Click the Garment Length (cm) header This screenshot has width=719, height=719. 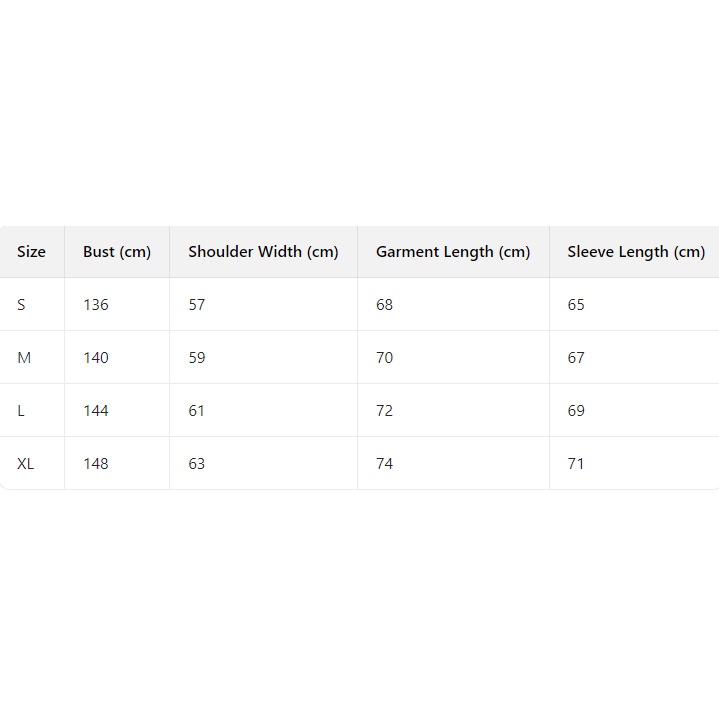[x=453, y=252]
